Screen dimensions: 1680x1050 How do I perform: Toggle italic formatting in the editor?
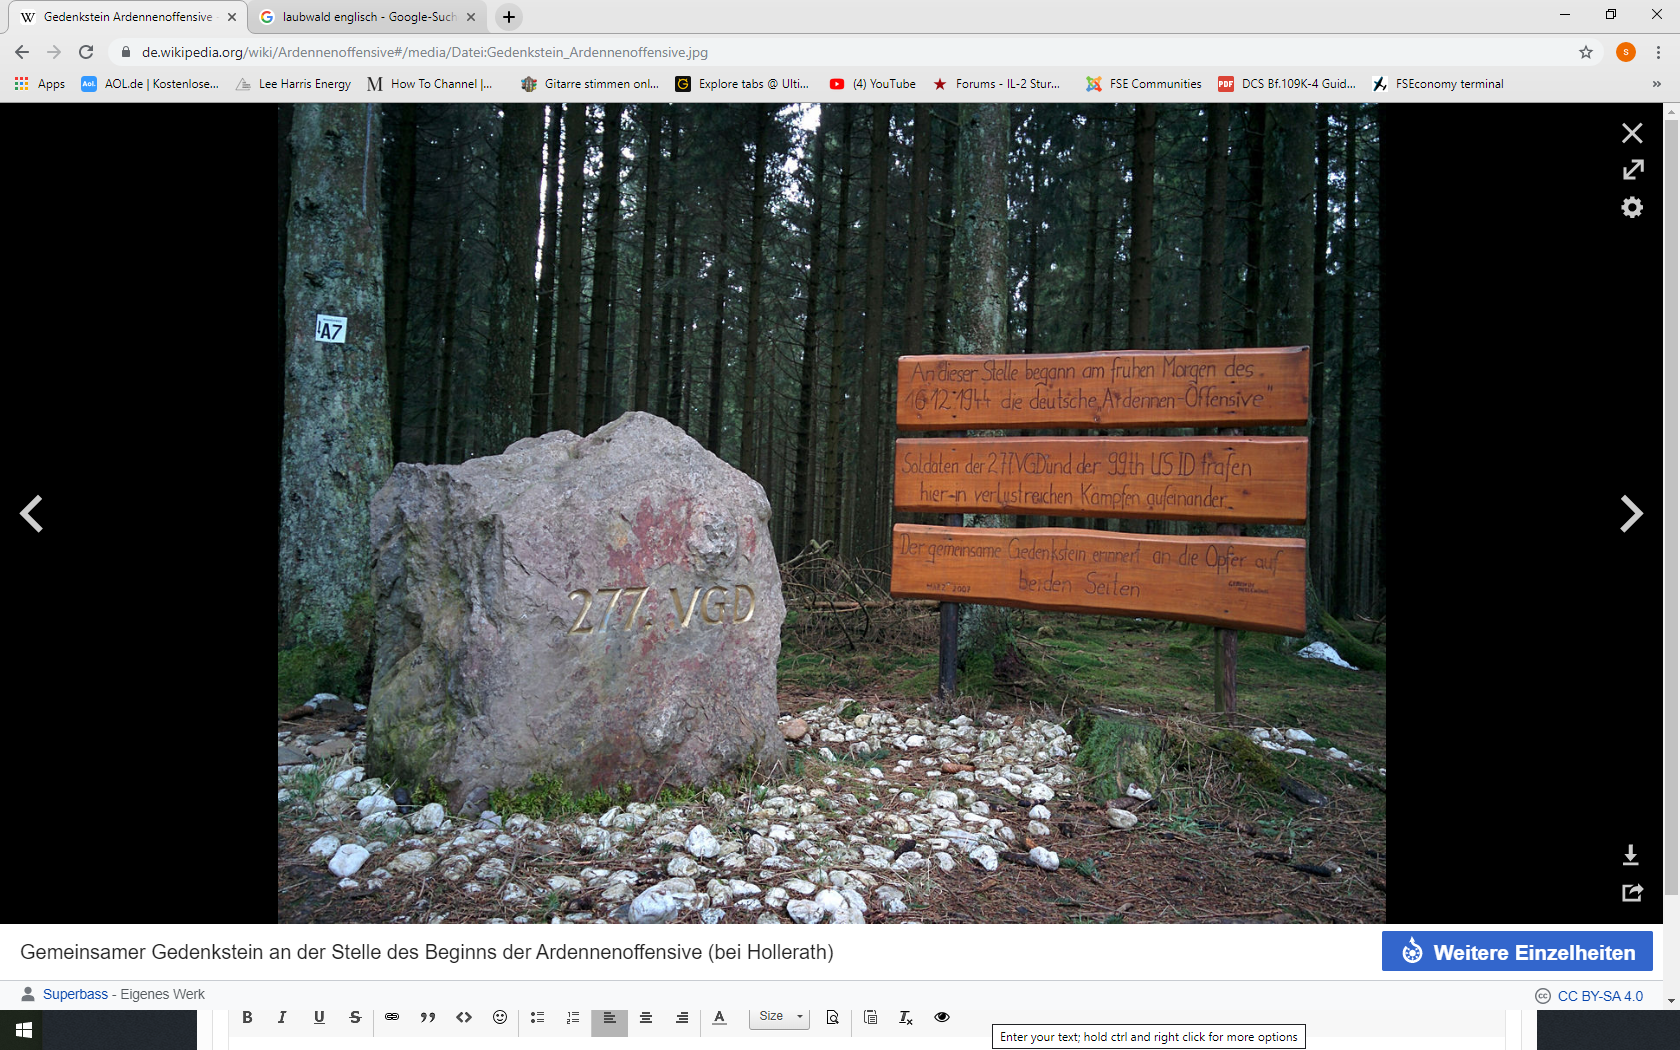tap(282, 1017)
